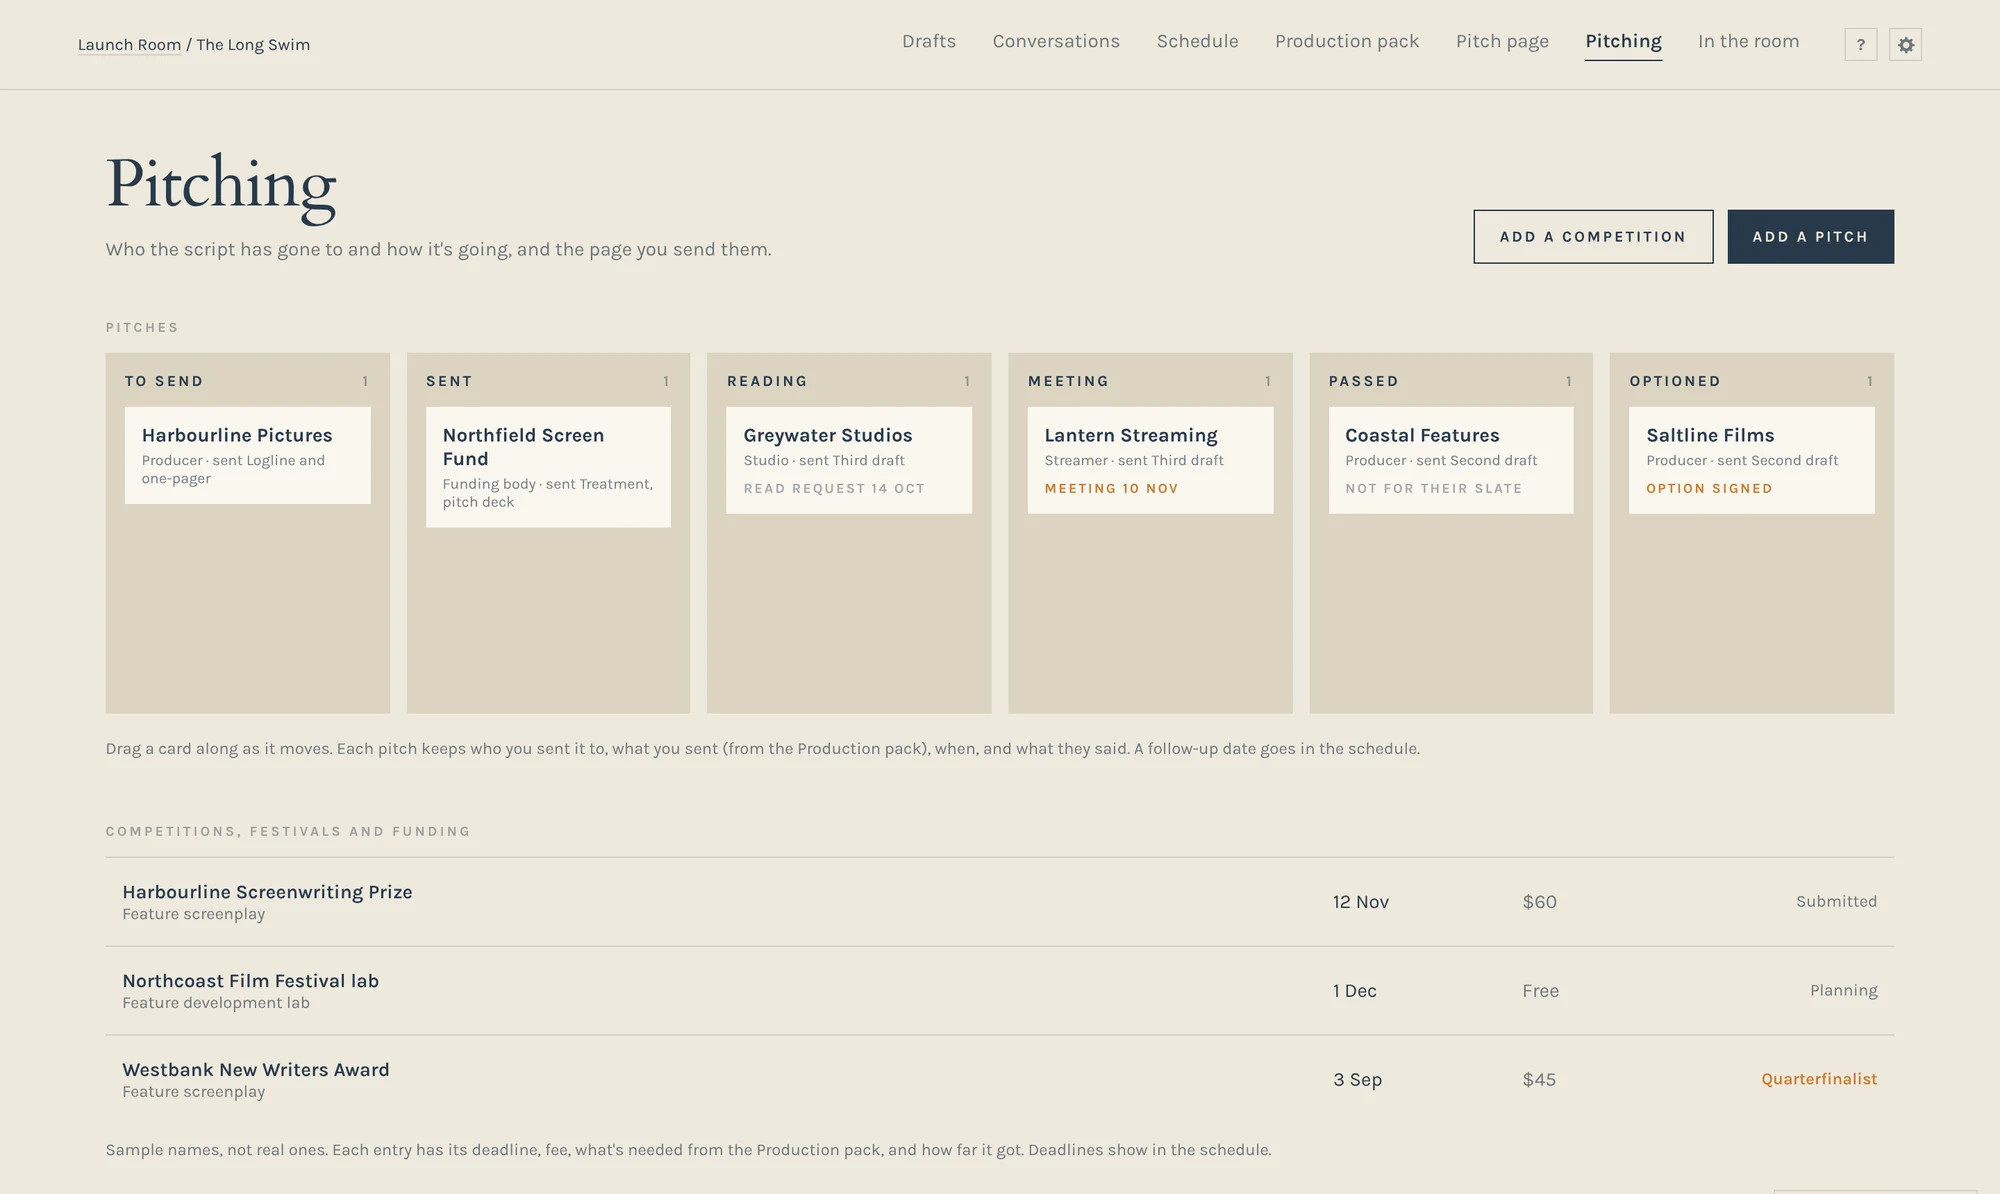Screen dimensions: 2000x1194
Task: Open the Greywater Studios pitch card
Action: pyautogui.click(x=849, y=460)
